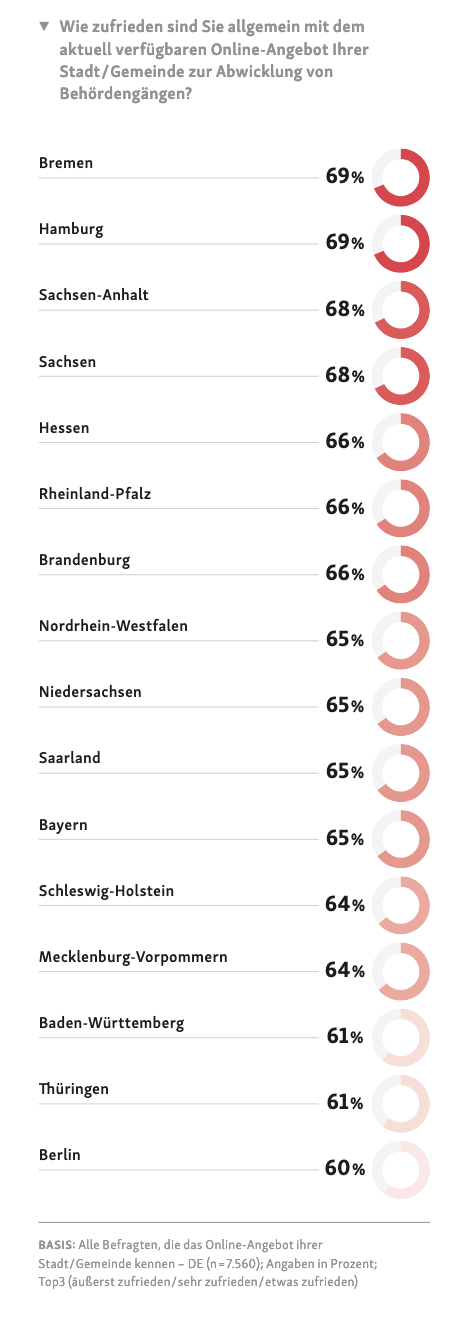This screenshot has width=452, height=1318.
Task: Click the disclosure triangle beside the question title
Action: tap(44, 24)
